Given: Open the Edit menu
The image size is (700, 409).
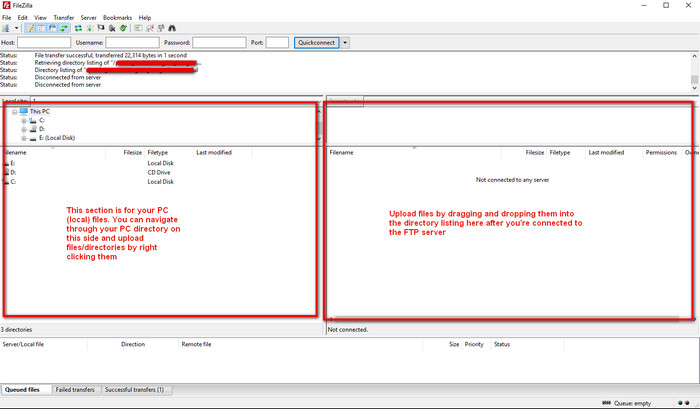Looking at the screenshot, I should click(x=23, y=18).
